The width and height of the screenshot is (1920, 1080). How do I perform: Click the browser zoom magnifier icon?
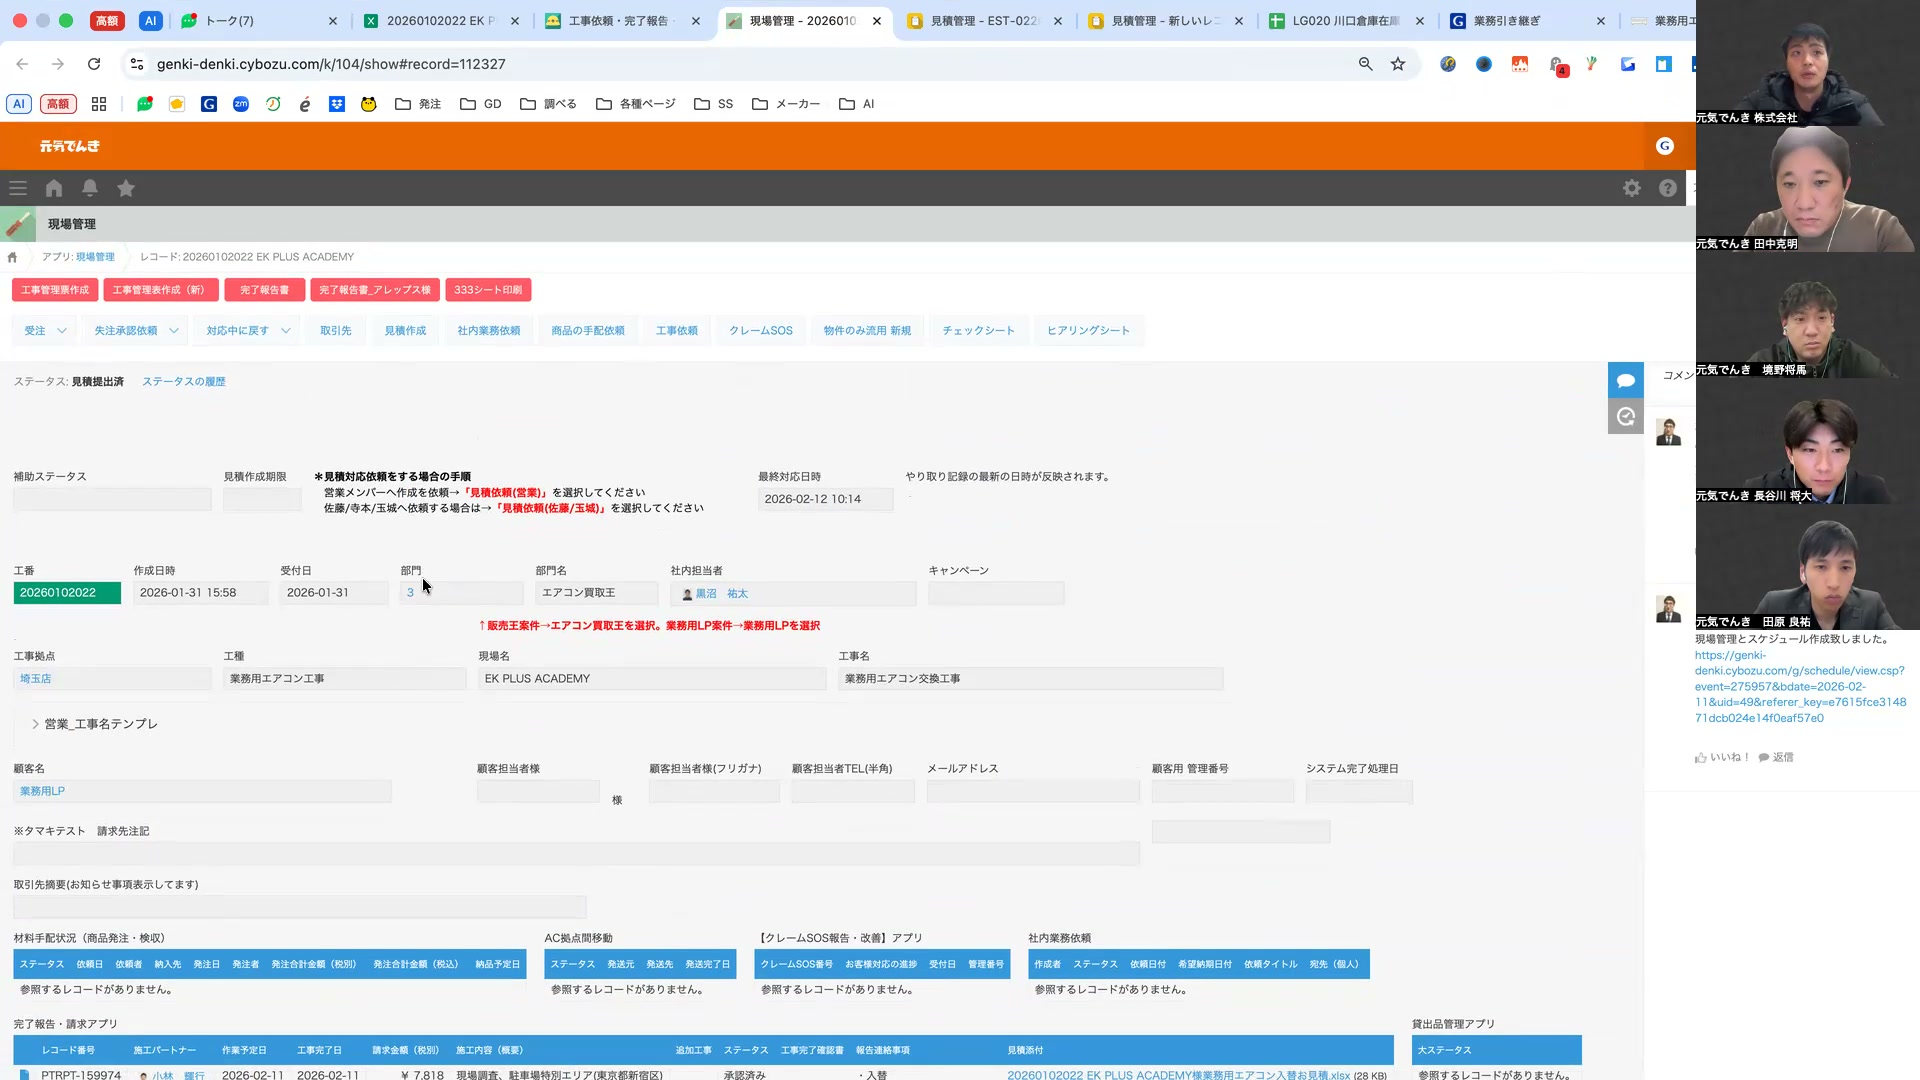click(1365, 64)
